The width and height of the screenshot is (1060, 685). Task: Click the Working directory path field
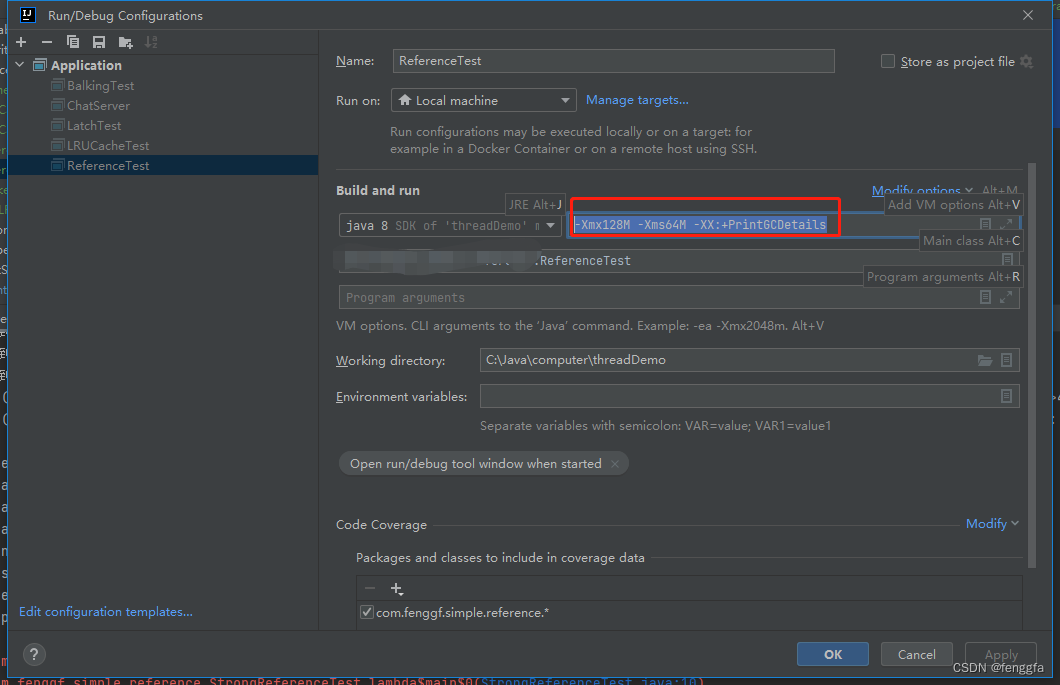click(x=749, y=360)
